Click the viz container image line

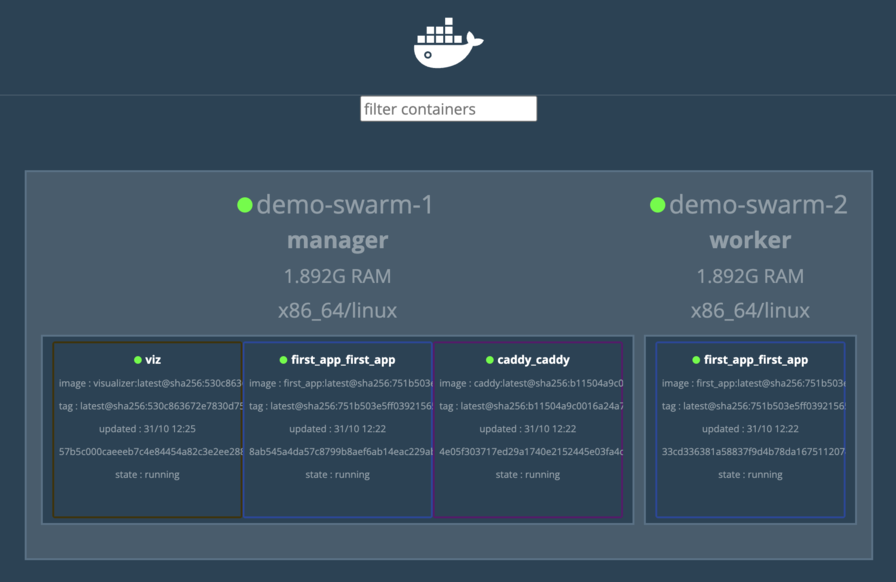point(148,383)
